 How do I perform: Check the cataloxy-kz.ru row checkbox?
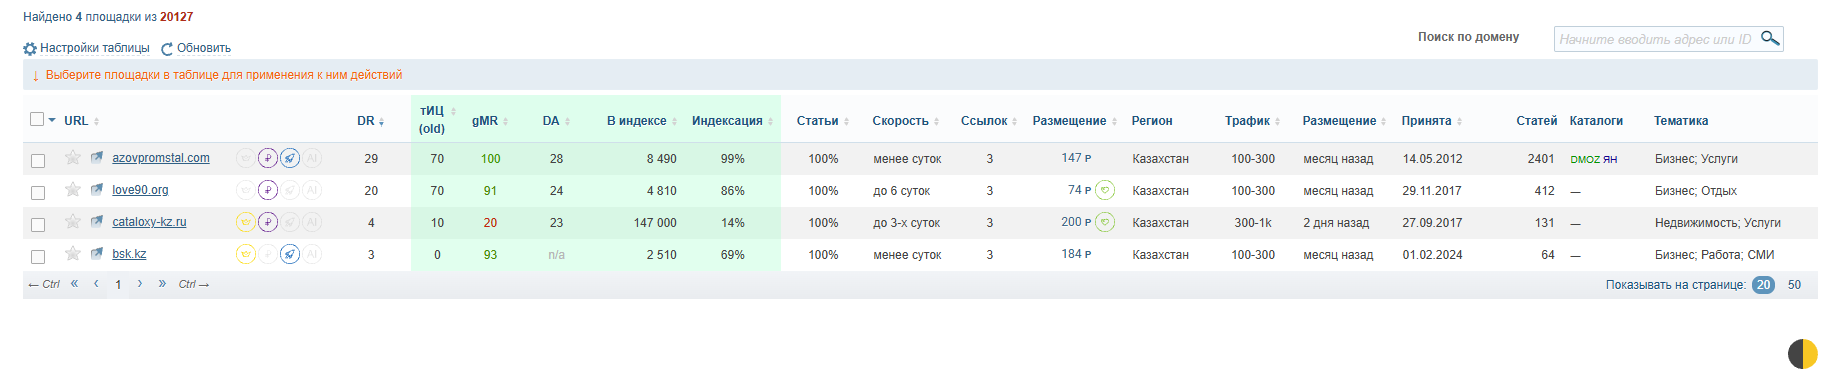38,224
